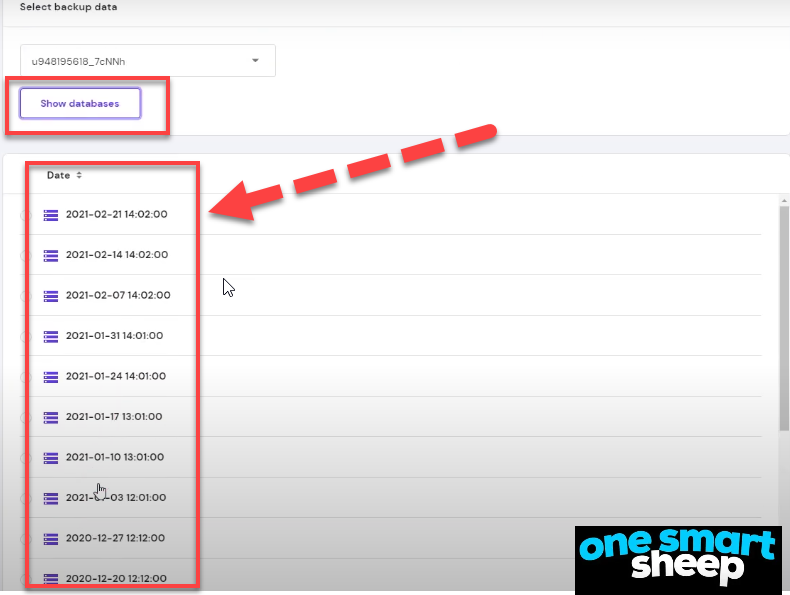Click the scrollbar up arrow
Screen dimensions: 790x595
(x=784, y=201)
